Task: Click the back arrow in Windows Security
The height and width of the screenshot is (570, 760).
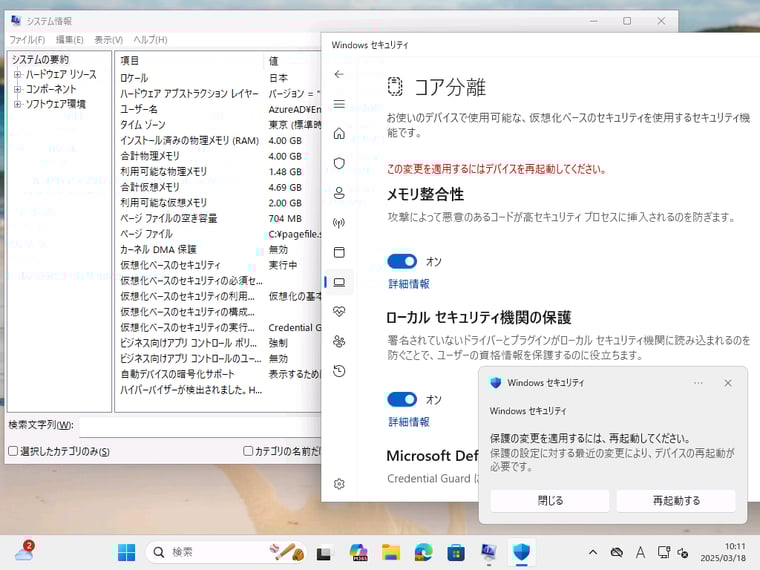Action: click(339, 74)
